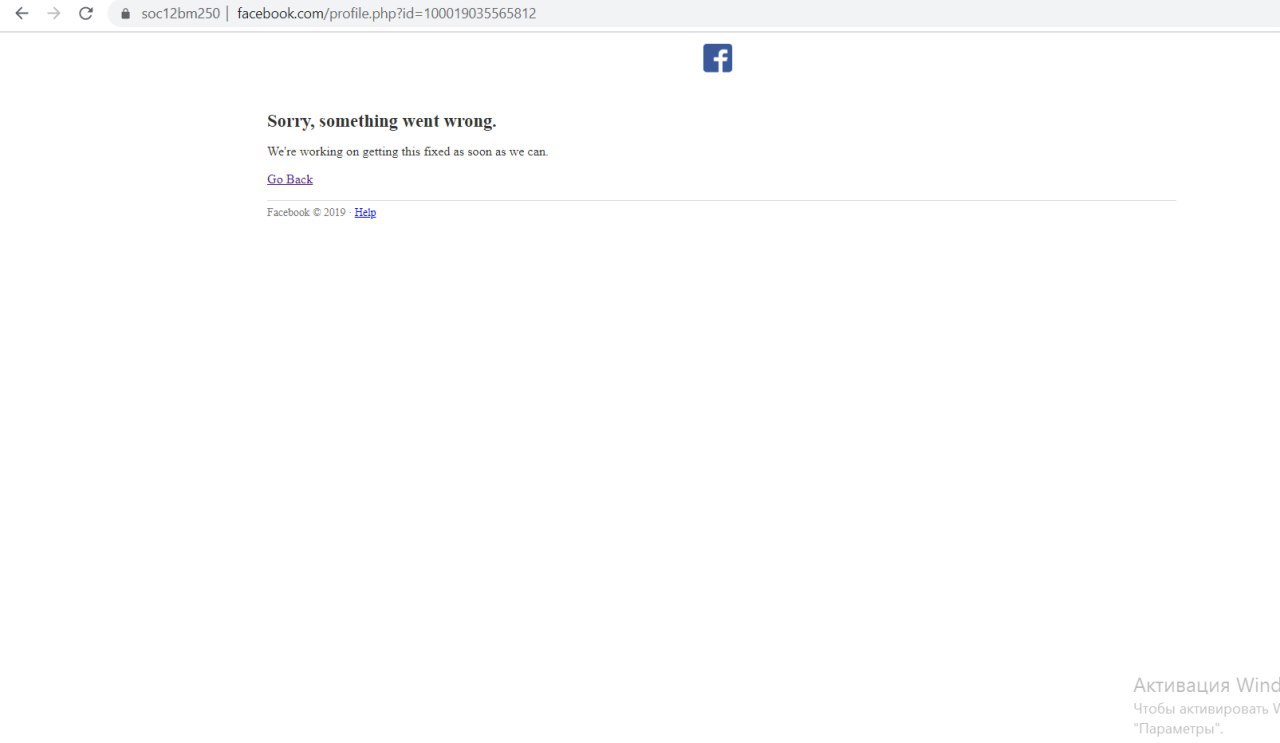1280x743 pixels.
Task: Select the 'Sorry, something went wrong.' heading
Action: (x=382, y=121)
